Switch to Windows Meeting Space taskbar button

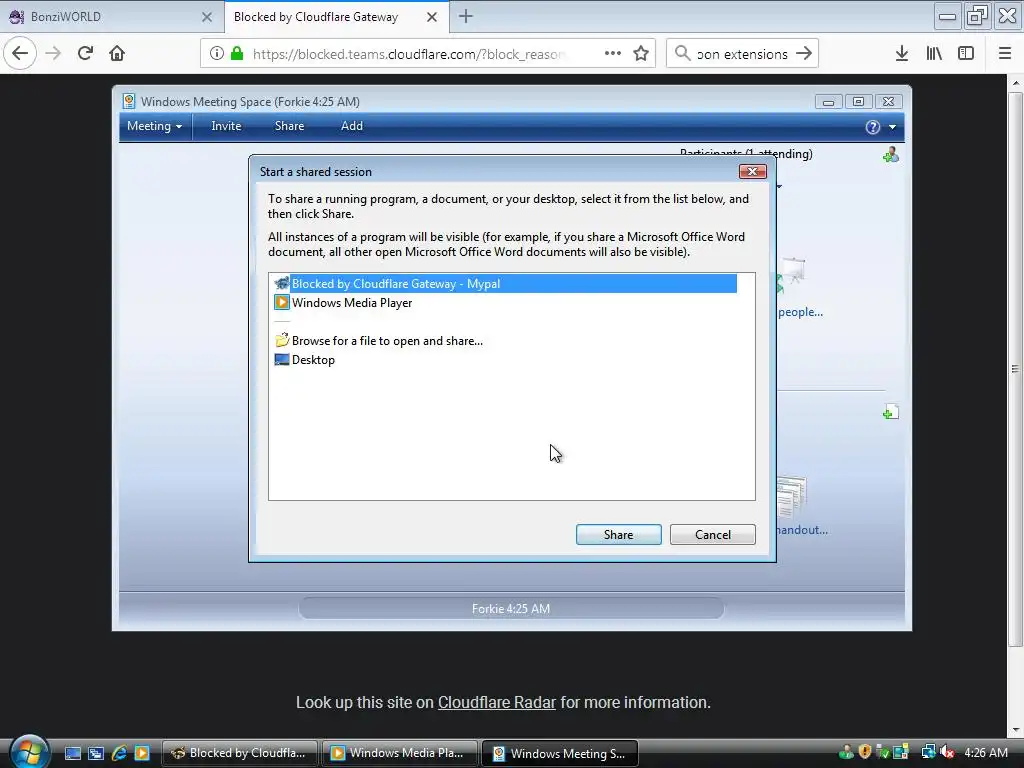pos(560,753)
